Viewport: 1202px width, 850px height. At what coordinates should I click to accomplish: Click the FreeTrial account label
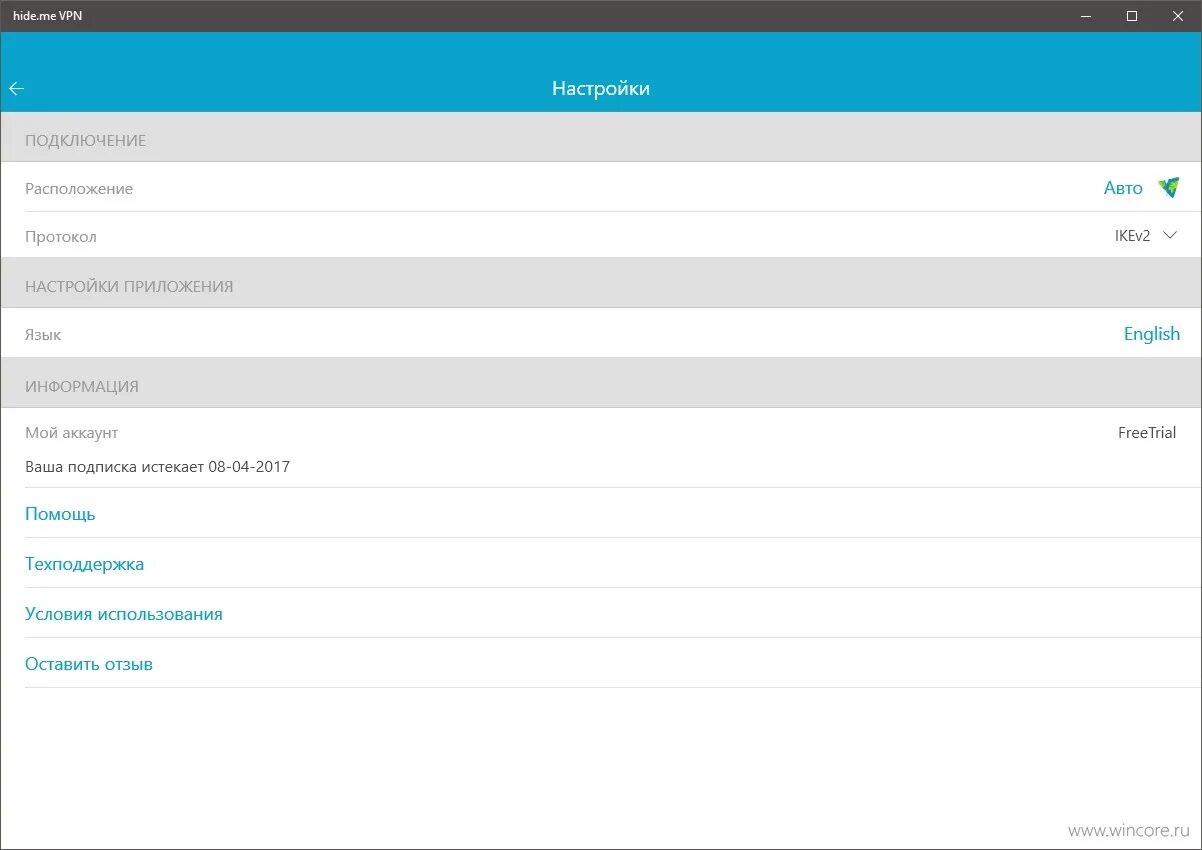point(1147,433)
